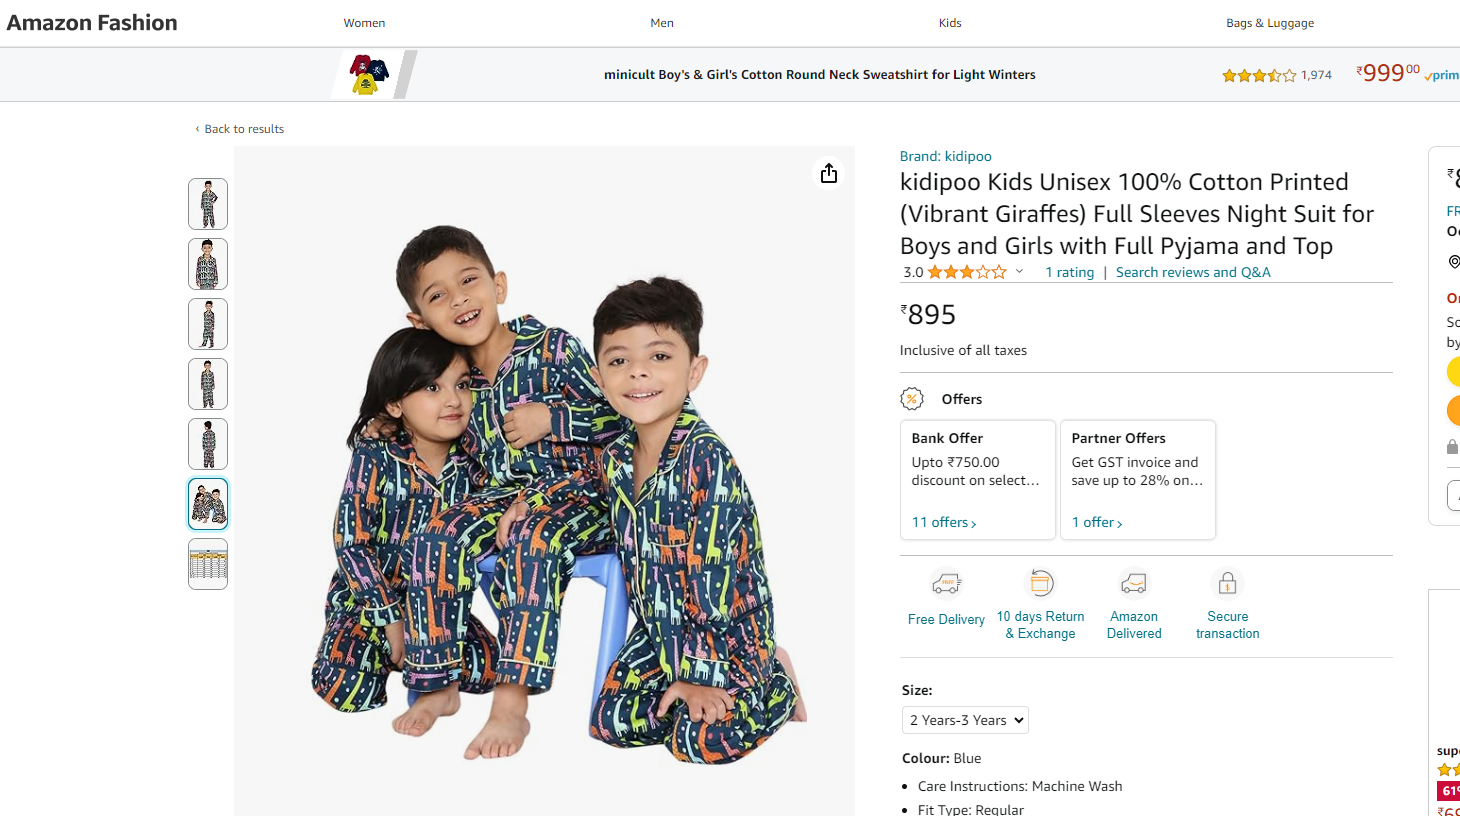Click Search reviews and Q&A link
1460x816 pixels.
click(x=1193, y=272)
